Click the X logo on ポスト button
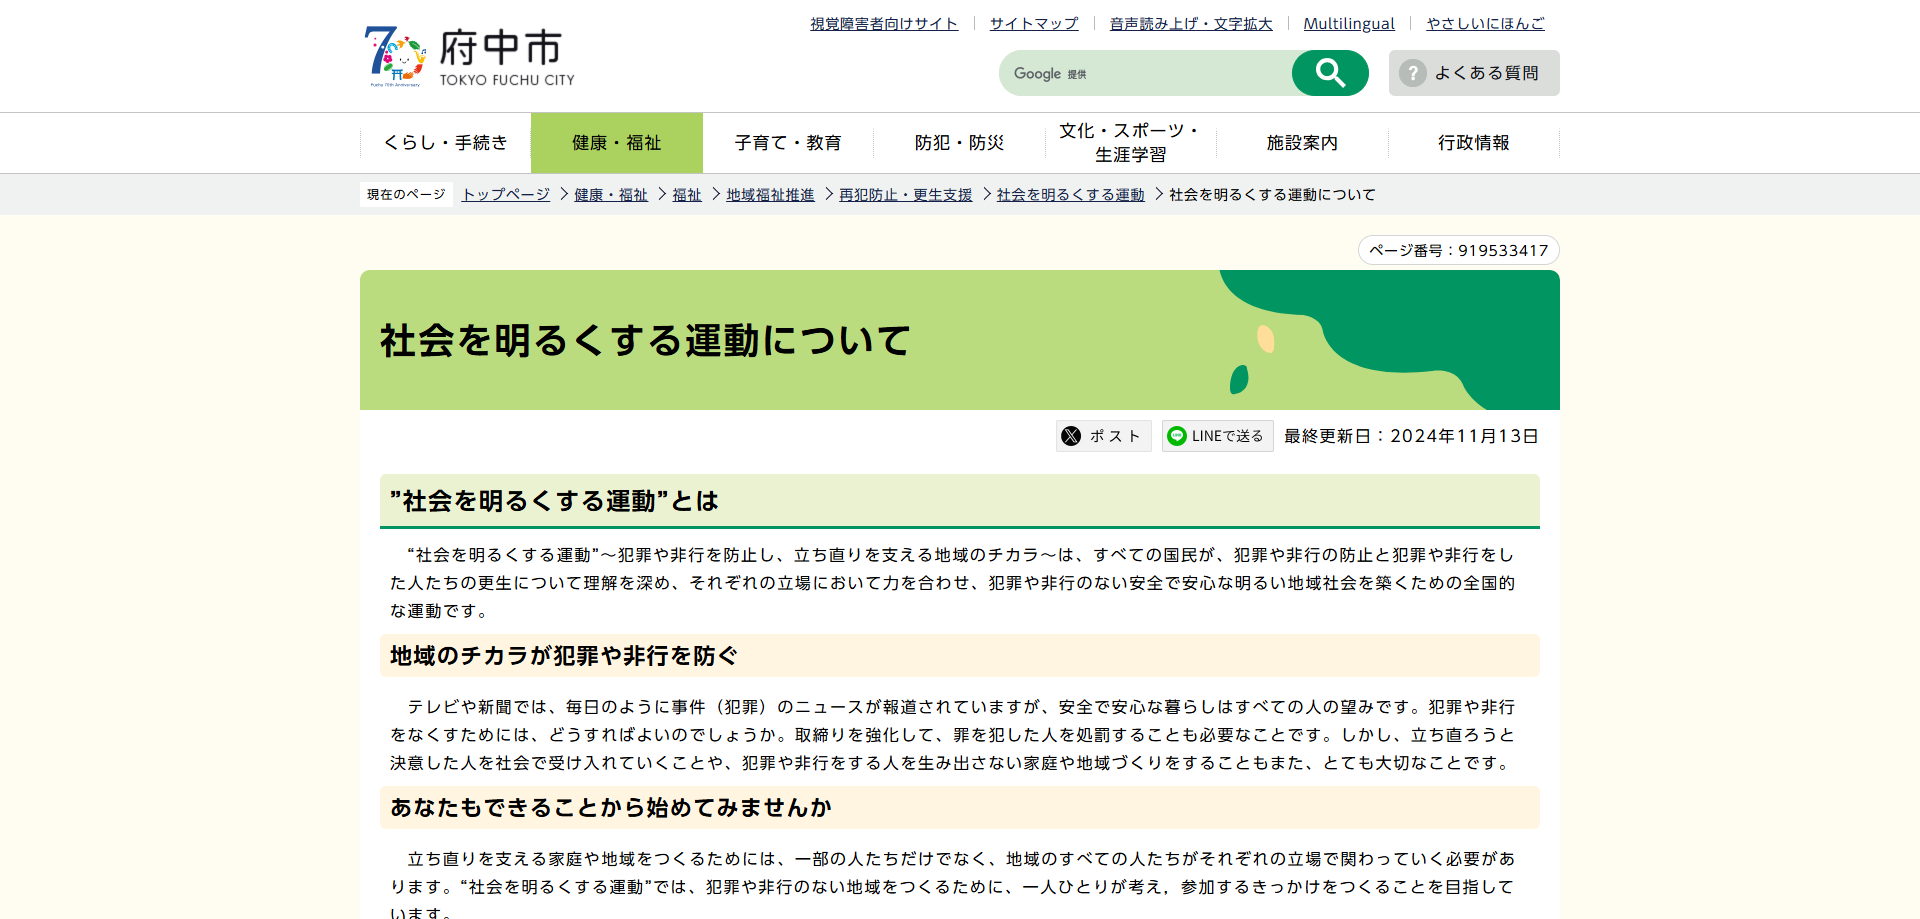 coord(1071,436)
